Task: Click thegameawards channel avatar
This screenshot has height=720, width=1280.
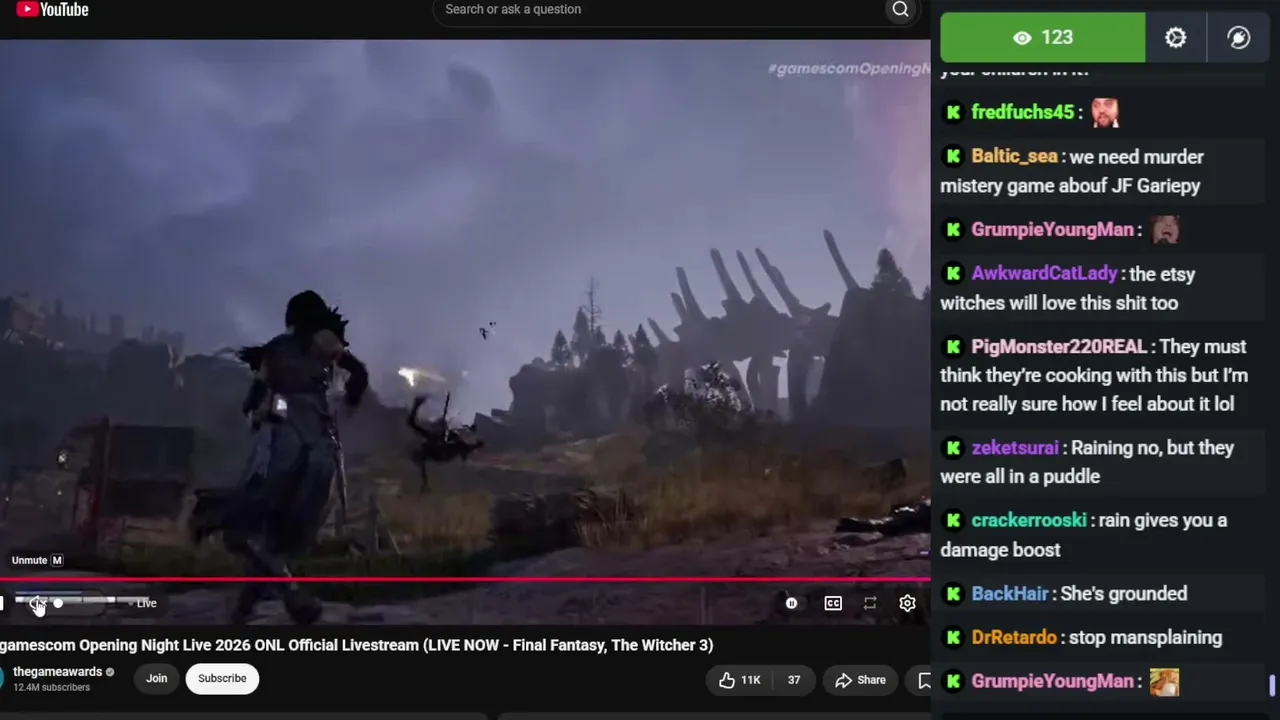Action: coord(1,678)
